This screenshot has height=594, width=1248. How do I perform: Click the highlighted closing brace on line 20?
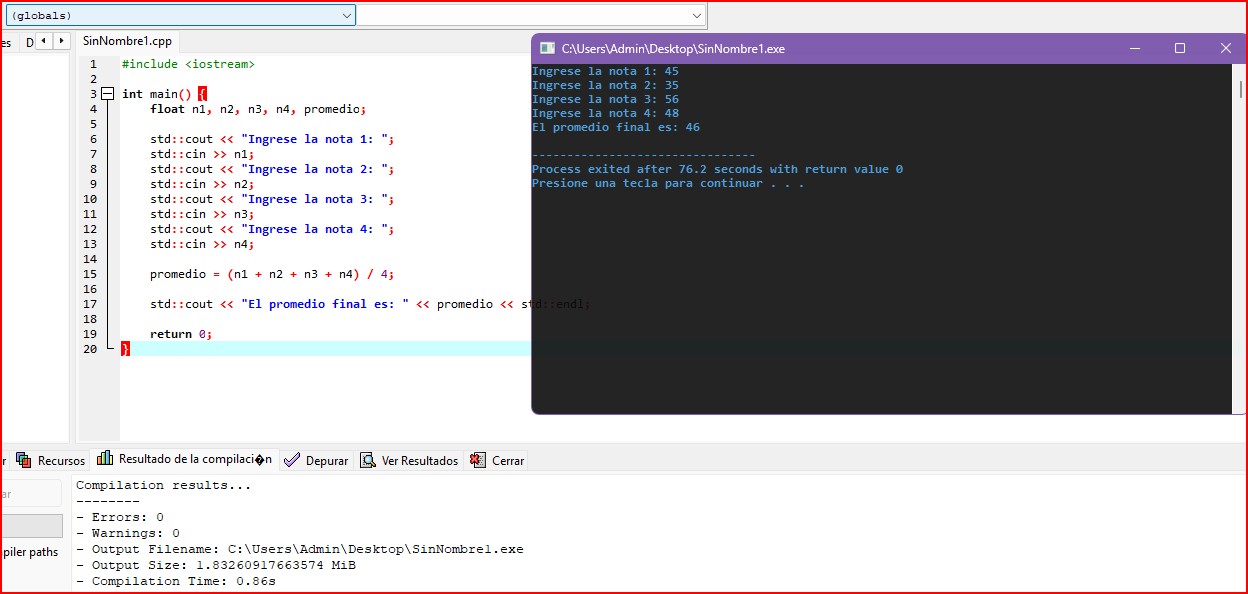coord(125,349)
